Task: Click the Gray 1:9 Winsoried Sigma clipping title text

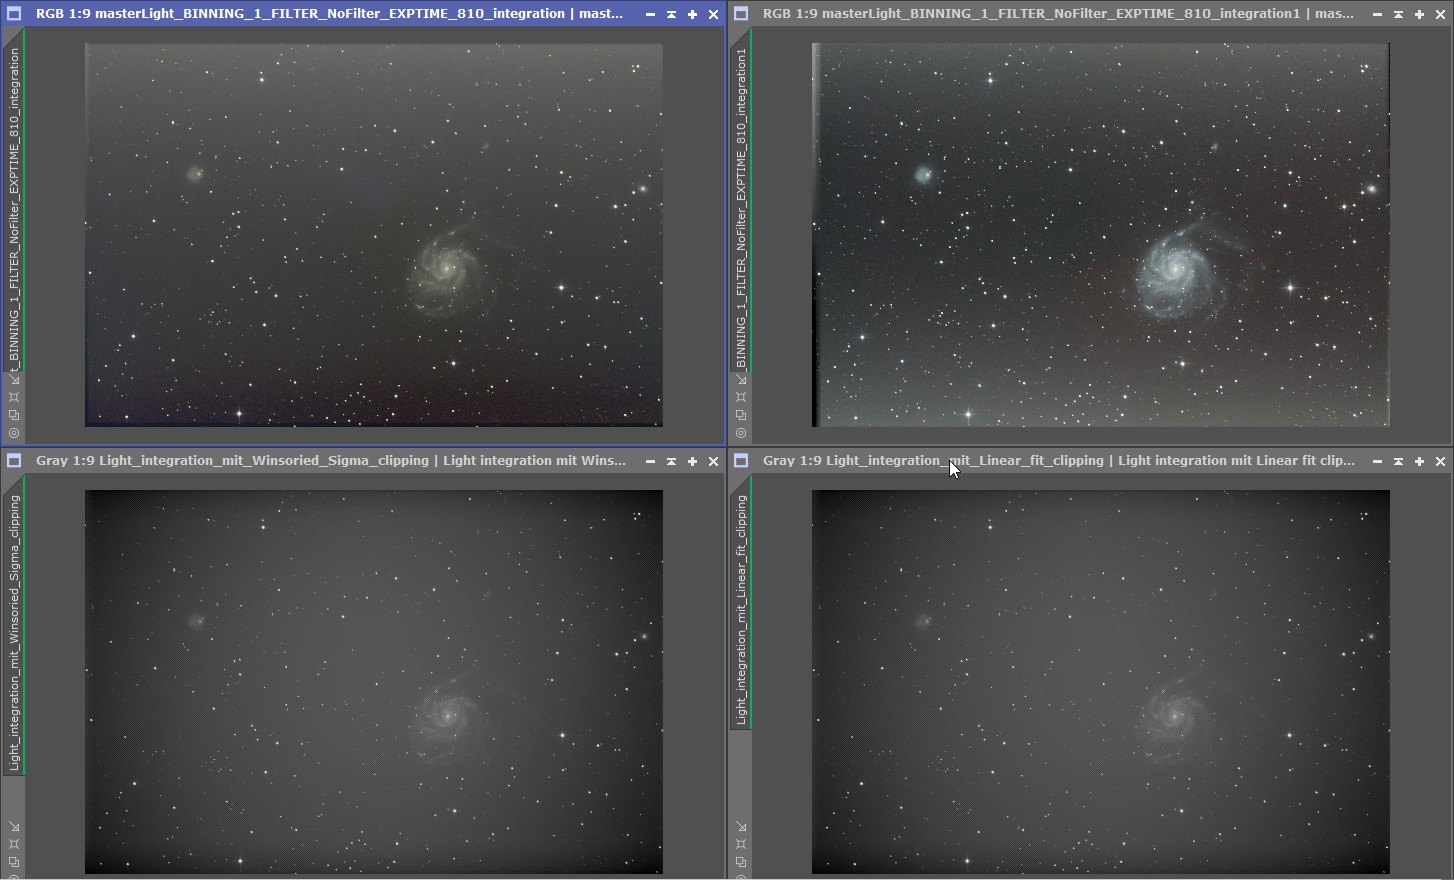Action: click(331, 461)
